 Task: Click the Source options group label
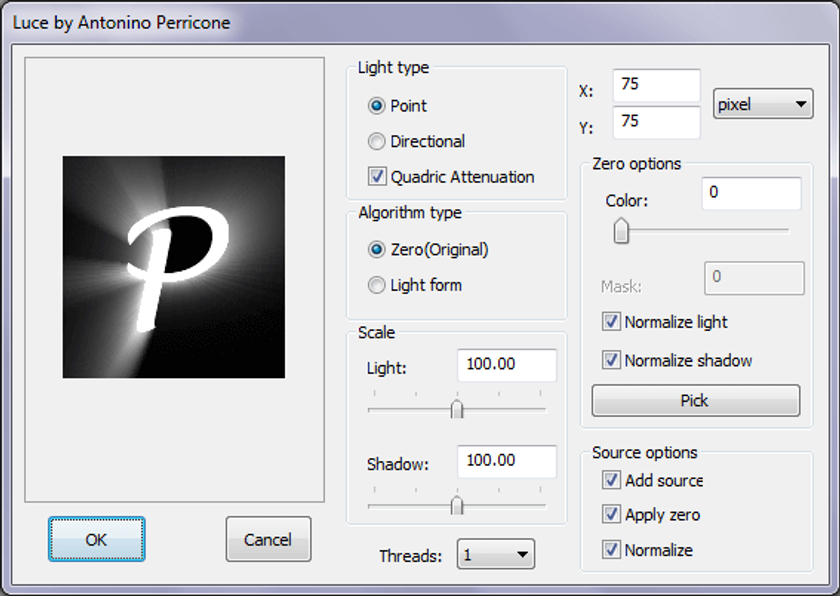[x=644, y=452]
